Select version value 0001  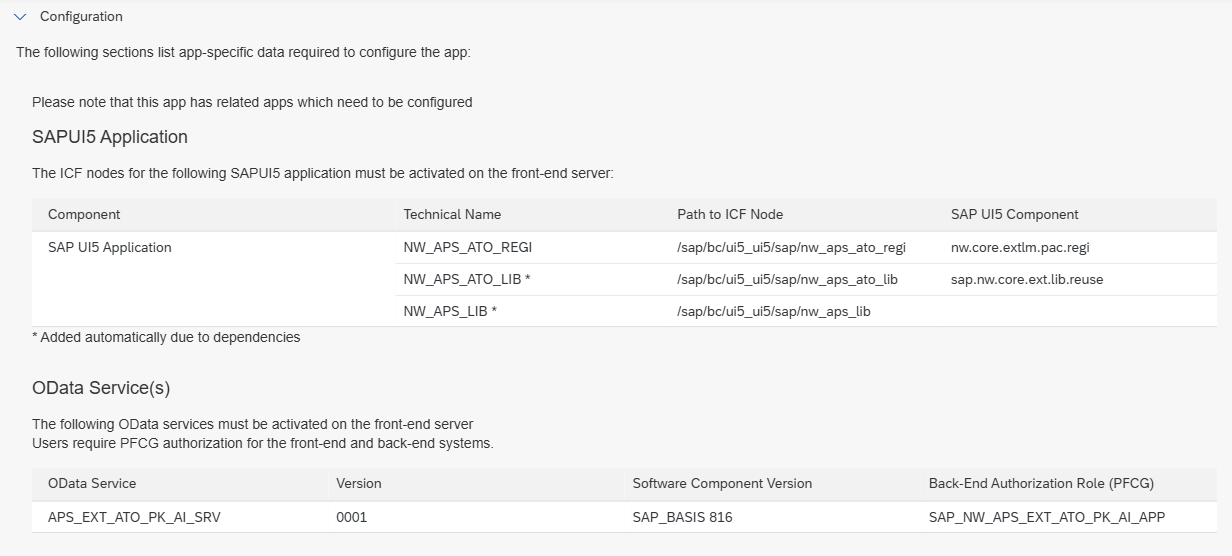[352, 517]
